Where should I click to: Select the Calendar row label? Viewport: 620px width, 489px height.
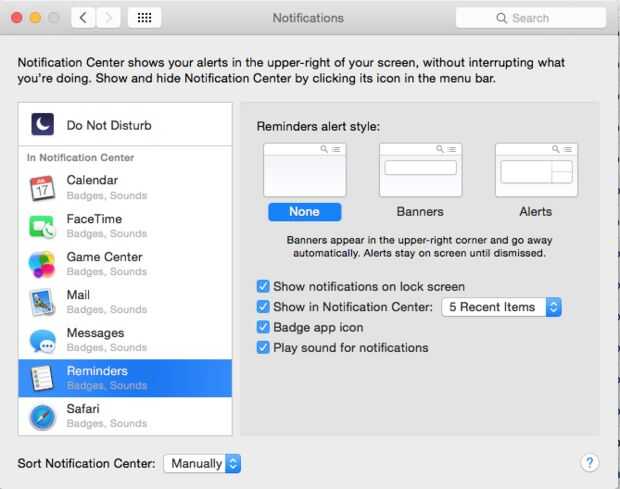tap(92, 180)
